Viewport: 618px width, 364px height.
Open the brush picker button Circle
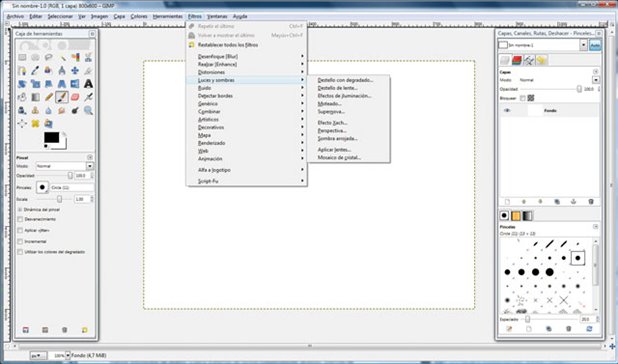pyautogui.click(x=42, y=188)
